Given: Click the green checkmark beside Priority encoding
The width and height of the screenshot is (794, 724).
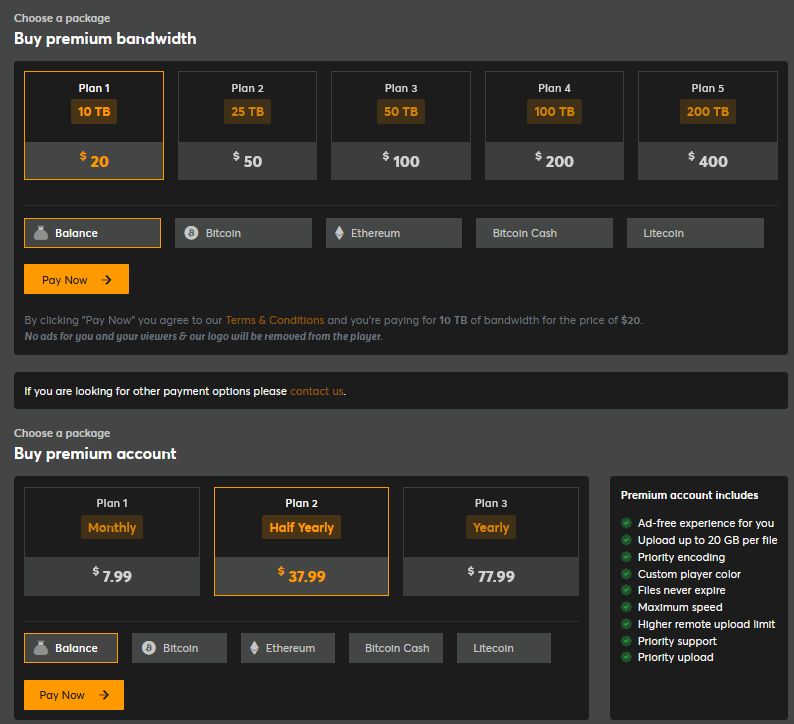Looking at the screenshot, I should click(626, 557).
